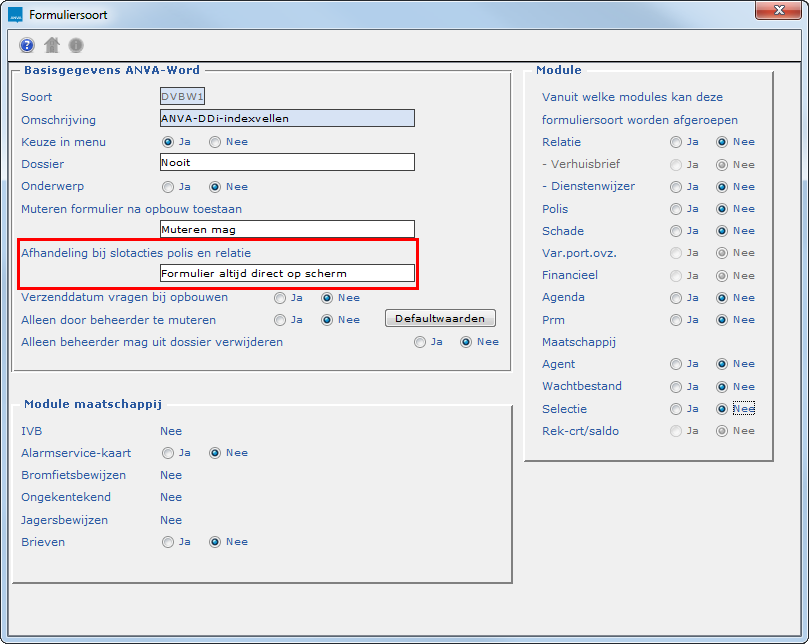Select Ja for Brieven
Viewport: 809px width, 644px height.
point(168,542)
